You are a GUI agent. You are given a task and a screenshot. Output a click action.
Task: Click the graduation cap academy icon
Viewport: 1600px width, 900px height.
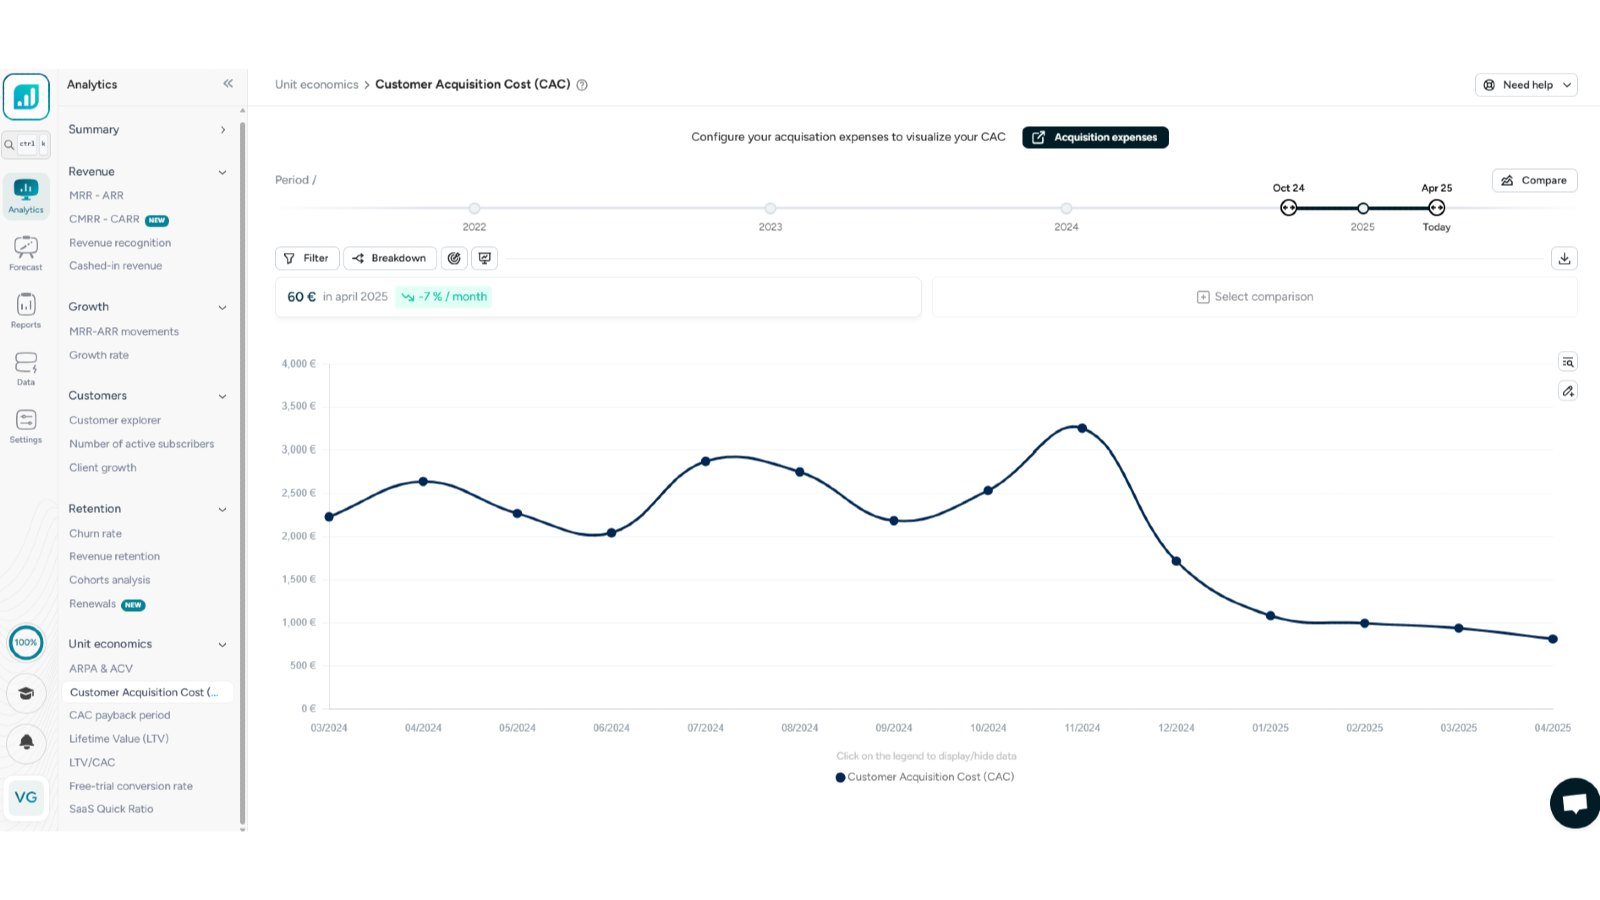[27, 693]
